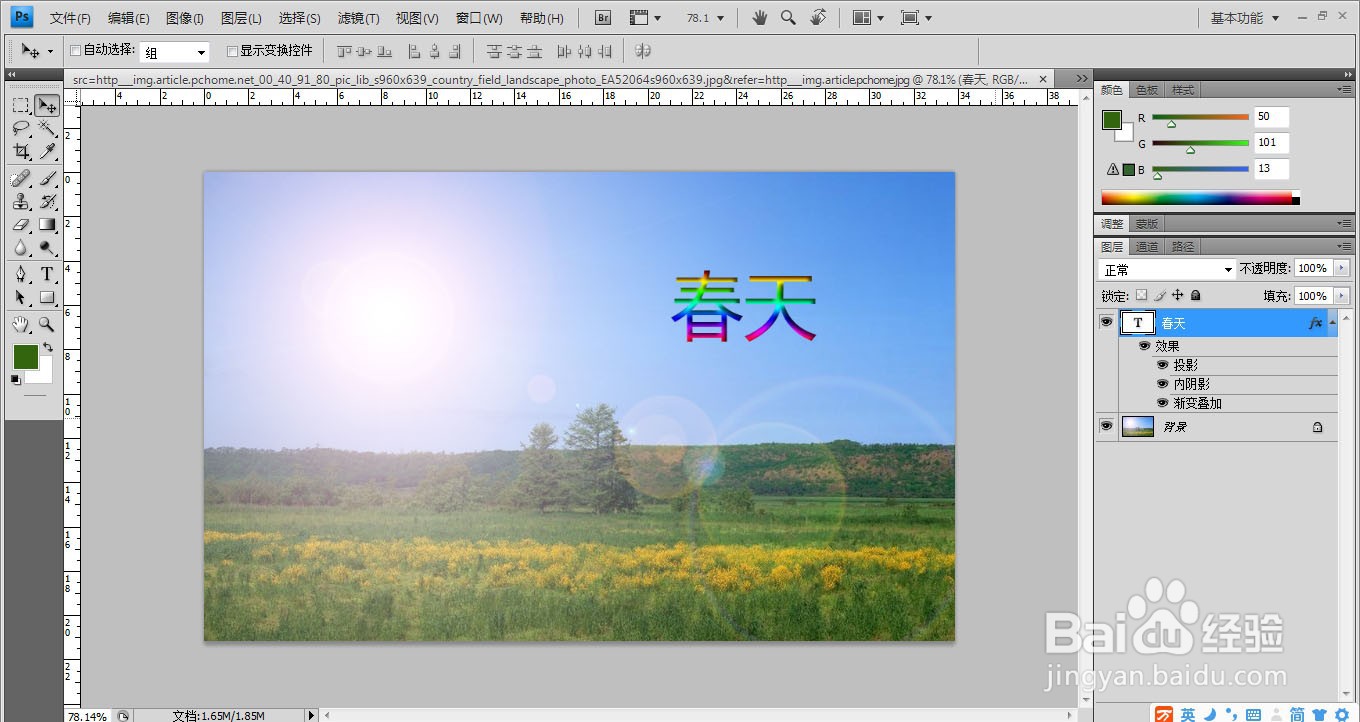Swap foreground and background colors
1360x722 pixels.
pos(48,347)
